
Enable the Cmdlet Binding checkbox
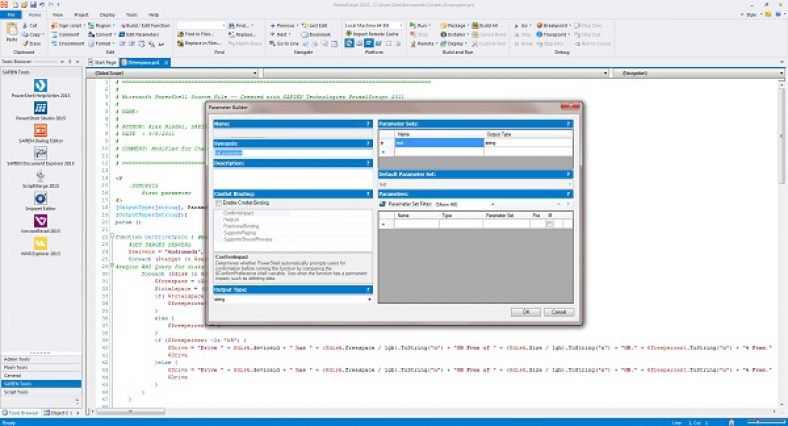tap(220, 203)
